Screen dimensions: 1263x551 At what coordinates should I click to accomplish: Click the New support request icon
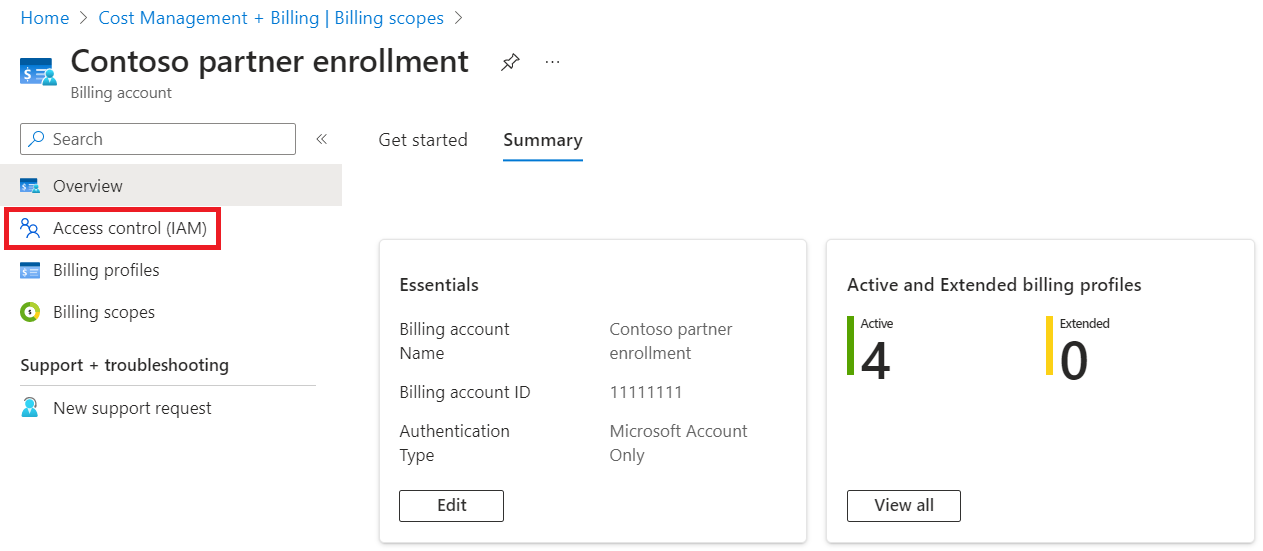coord(30,408)
